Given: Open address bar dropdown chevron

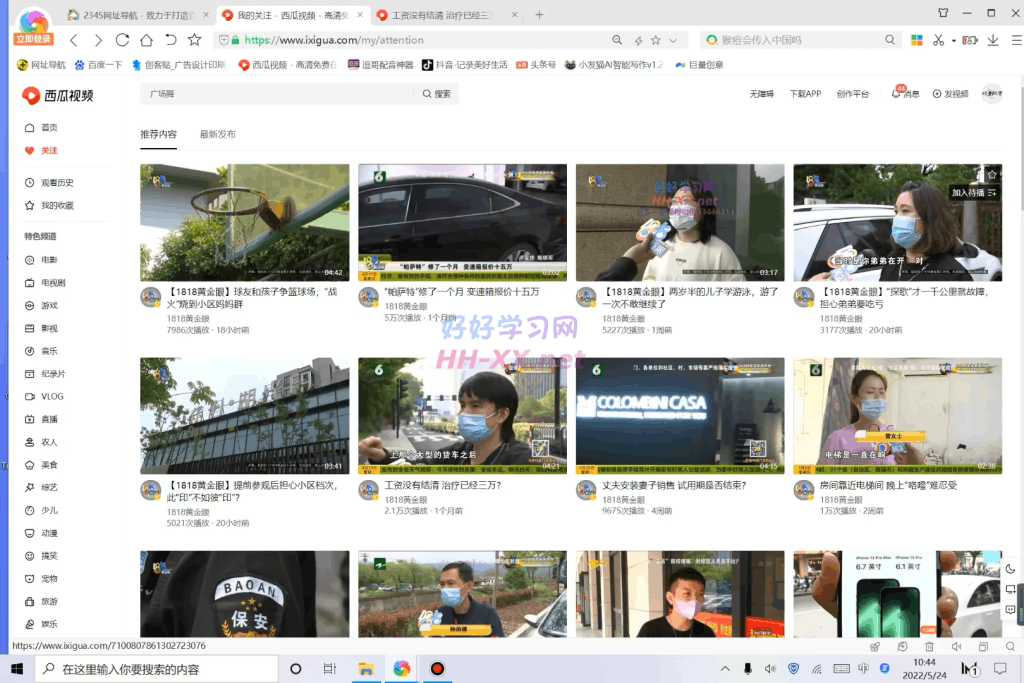Looking at the screenshot, I should point(673,40).
